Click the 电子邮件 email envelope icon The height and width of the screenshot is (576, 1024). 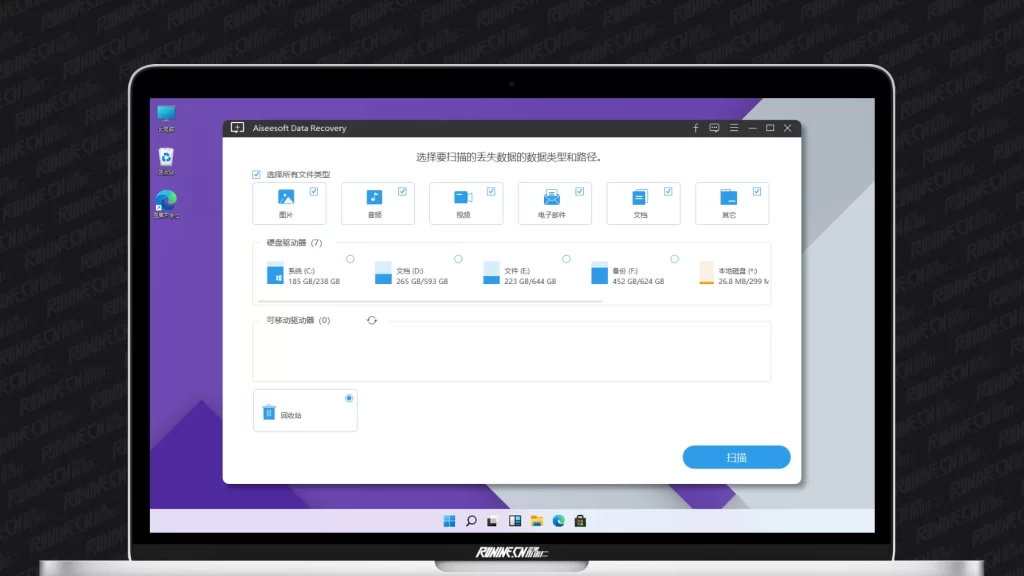pos(551,198)
